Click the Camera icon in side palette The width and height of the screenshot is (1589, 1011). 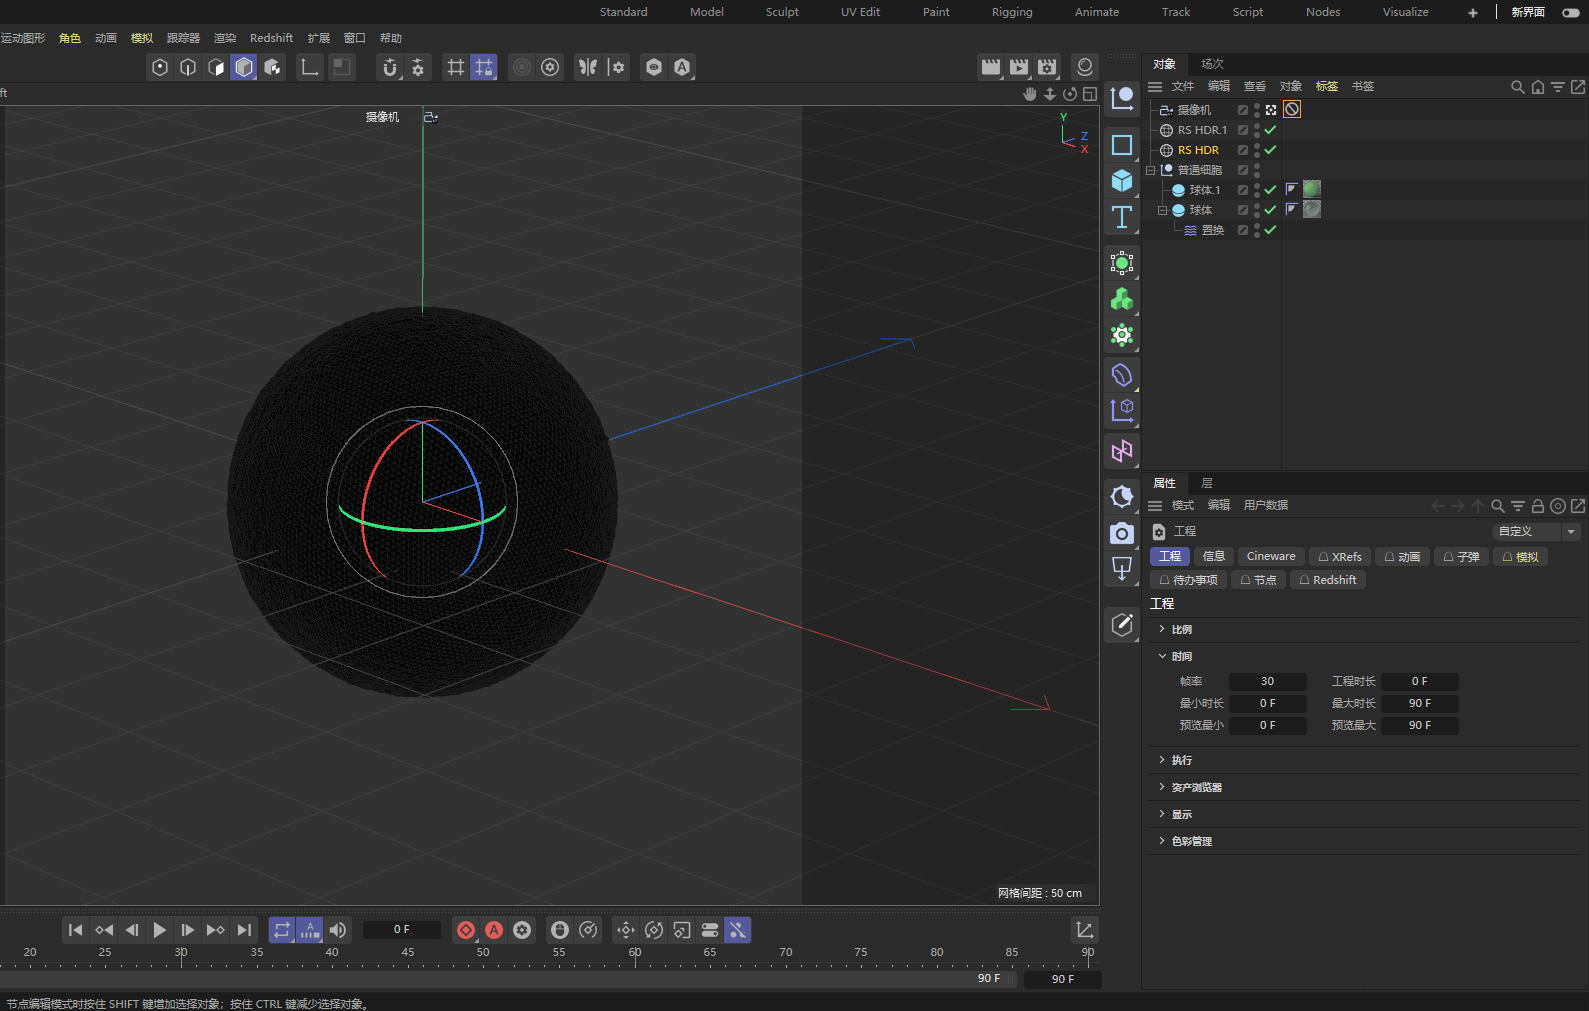(1122, 533)
